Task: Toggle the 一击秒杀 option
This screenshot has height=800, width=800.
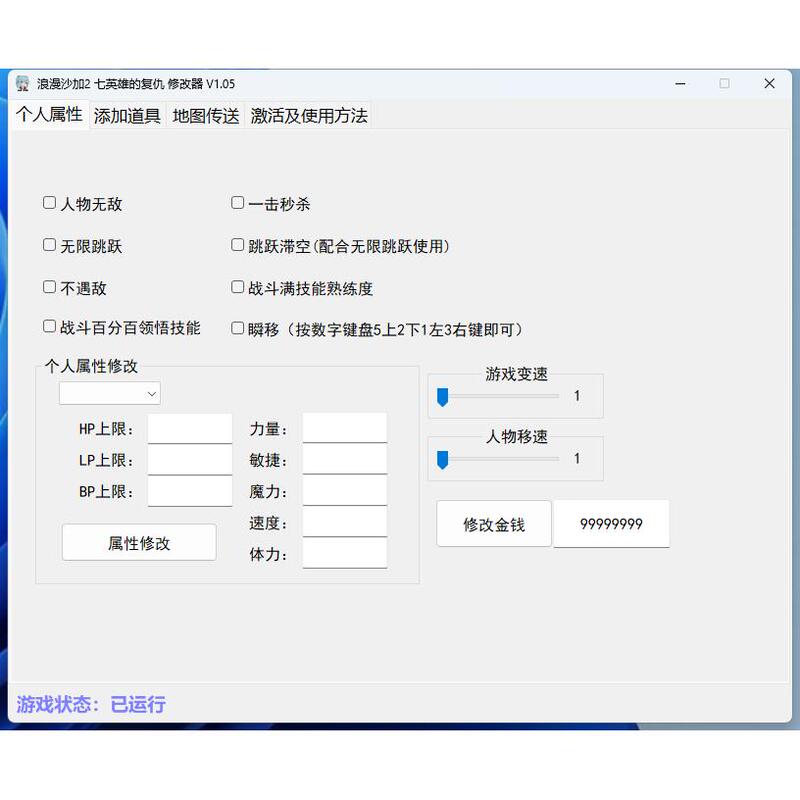Action: (238, 203)
